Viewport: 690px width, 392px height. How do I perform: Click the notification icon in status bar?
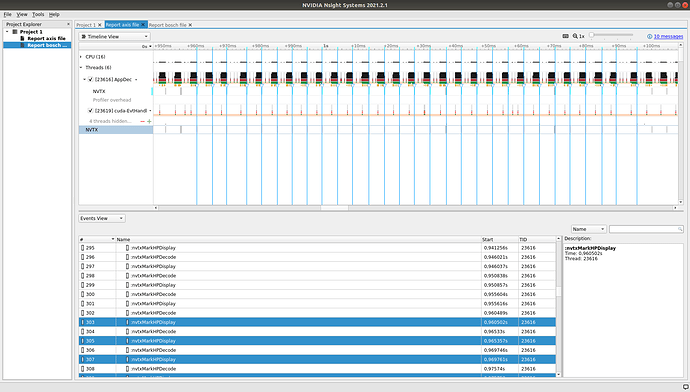click(x=685, y=387)
